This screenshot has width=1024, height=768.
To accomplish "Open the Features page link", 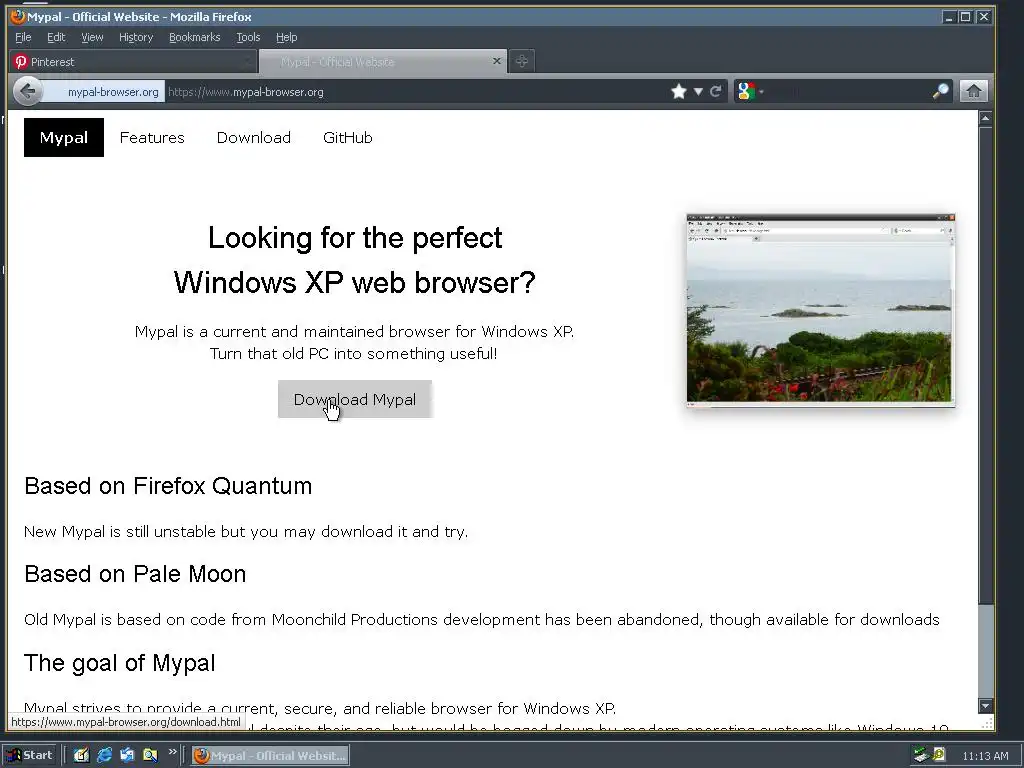I will pyautogui.click(x=152, y=138).
